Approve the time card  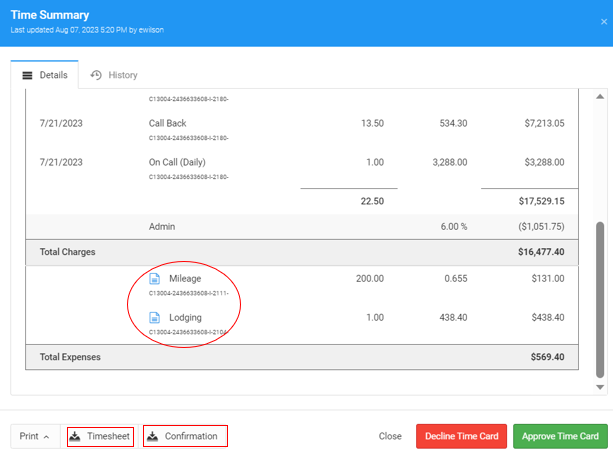click(560, 437)
